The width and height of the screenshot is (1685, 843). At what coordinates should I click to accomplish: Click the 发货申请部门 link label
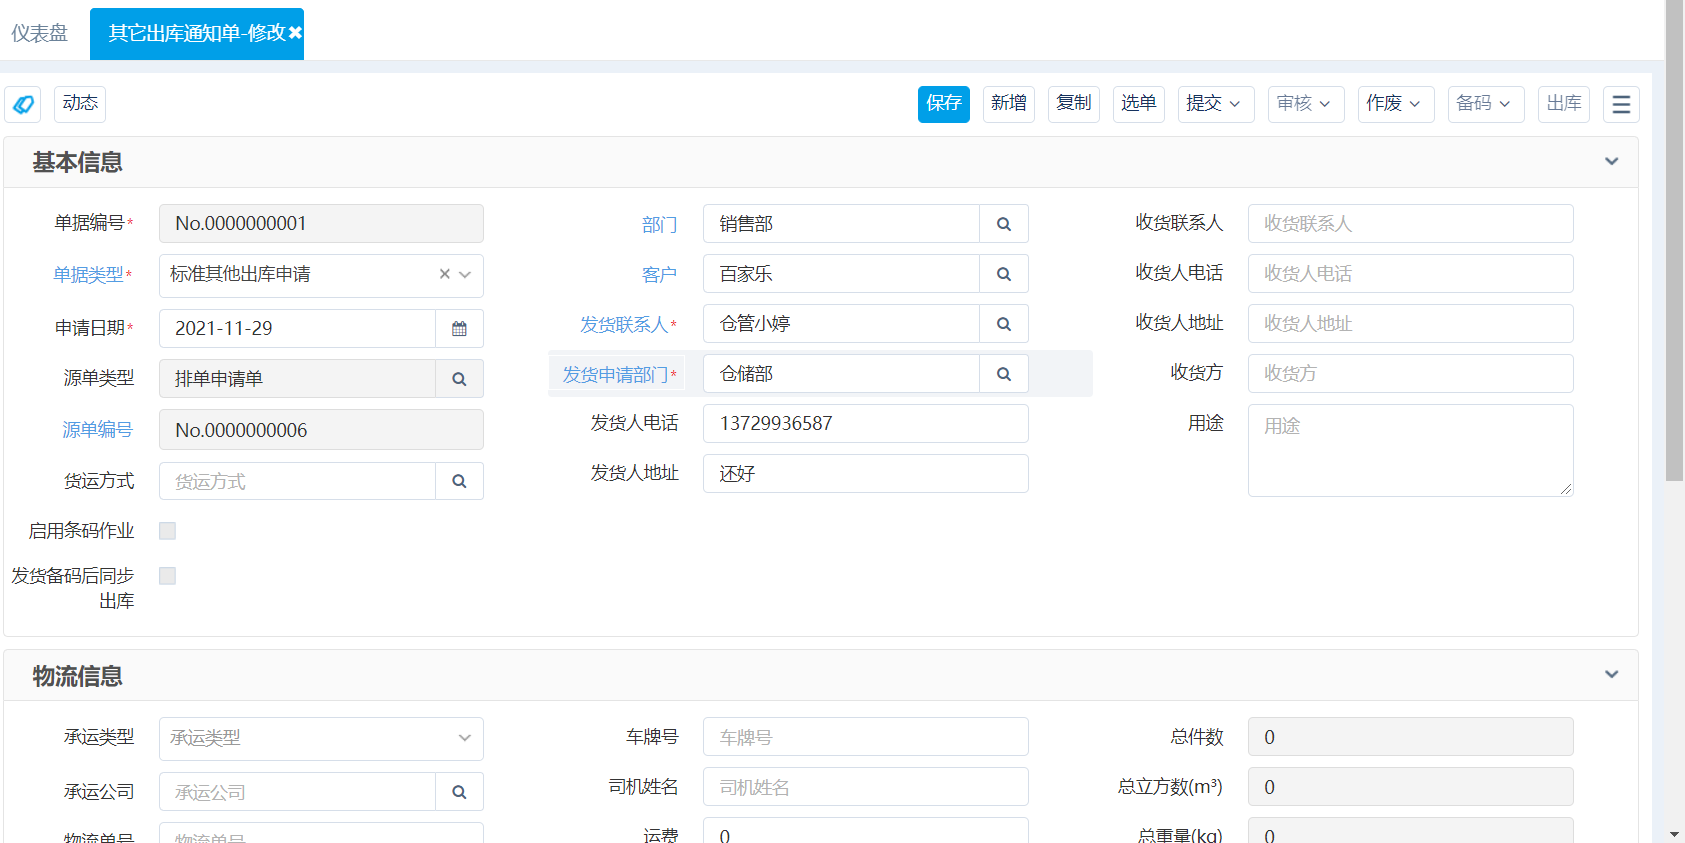click(615, 375)
